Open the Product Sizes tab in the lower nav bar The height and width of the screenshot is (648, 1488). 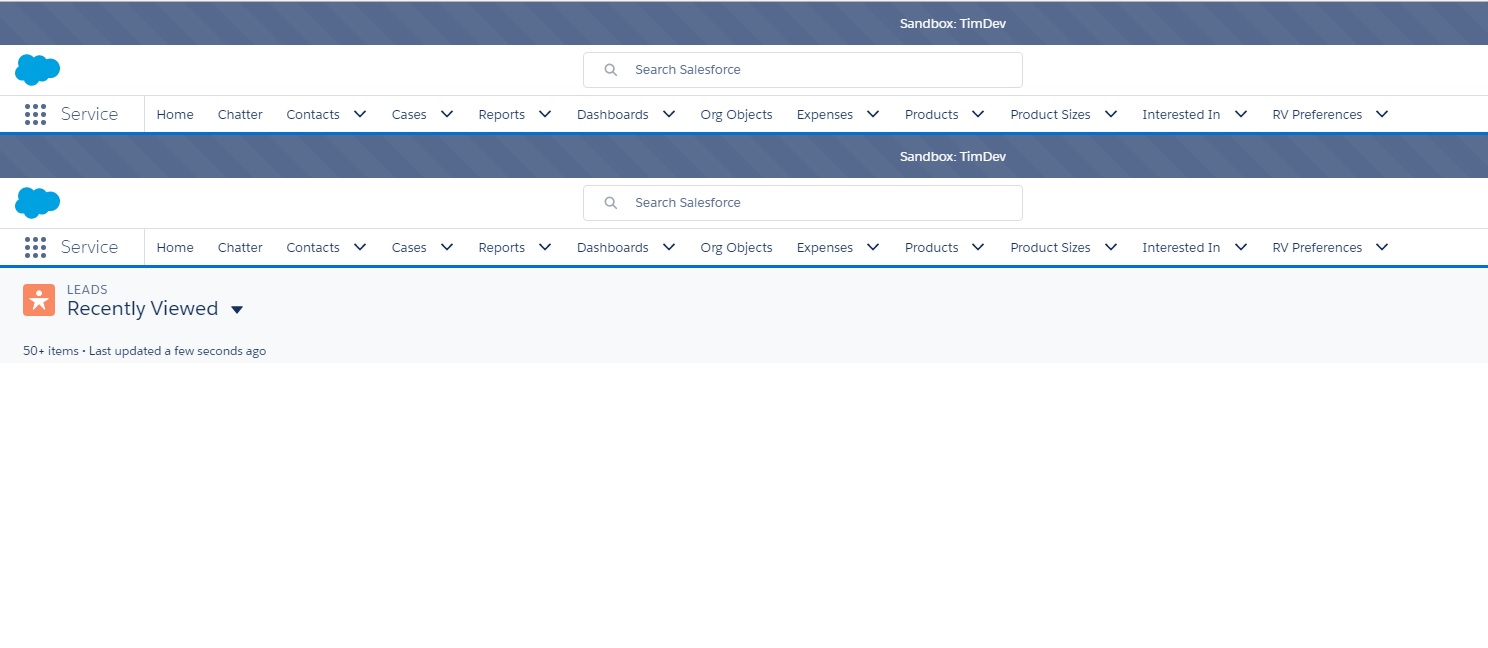[1050, 247]
